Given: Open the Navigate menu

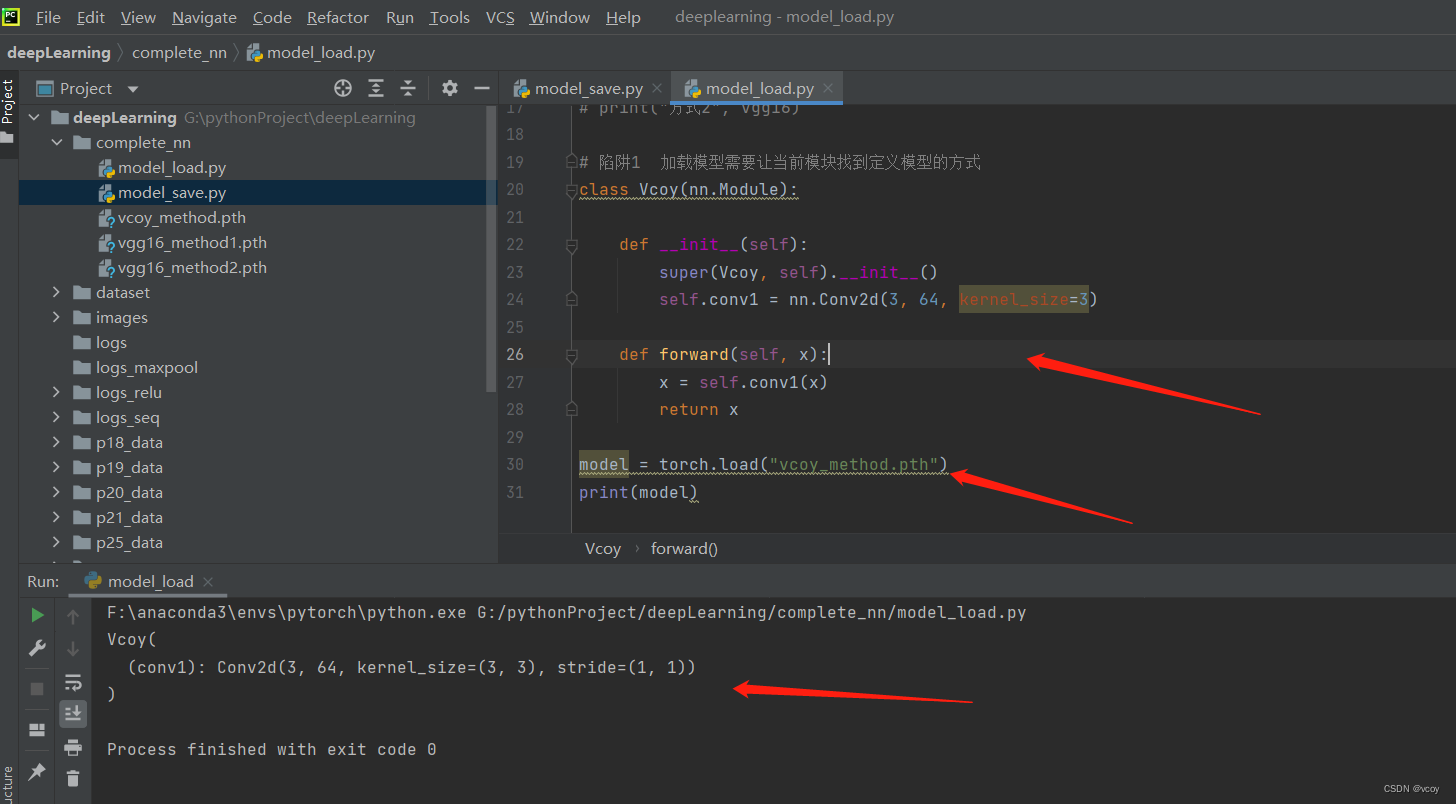Looking at the screenshot, I should (x=204, y=17).
